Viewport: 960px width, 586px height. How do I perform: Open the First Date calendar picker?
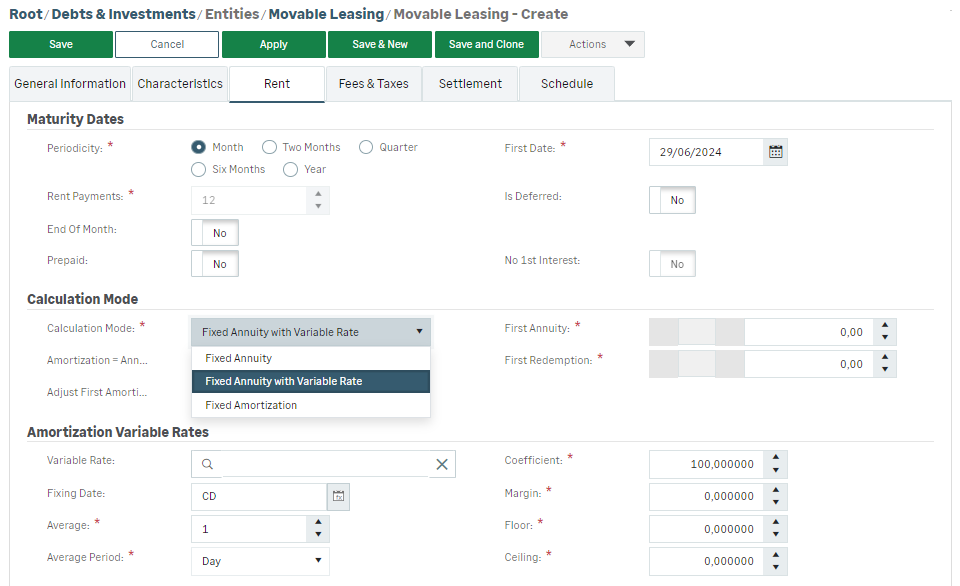tap(775, 152)
